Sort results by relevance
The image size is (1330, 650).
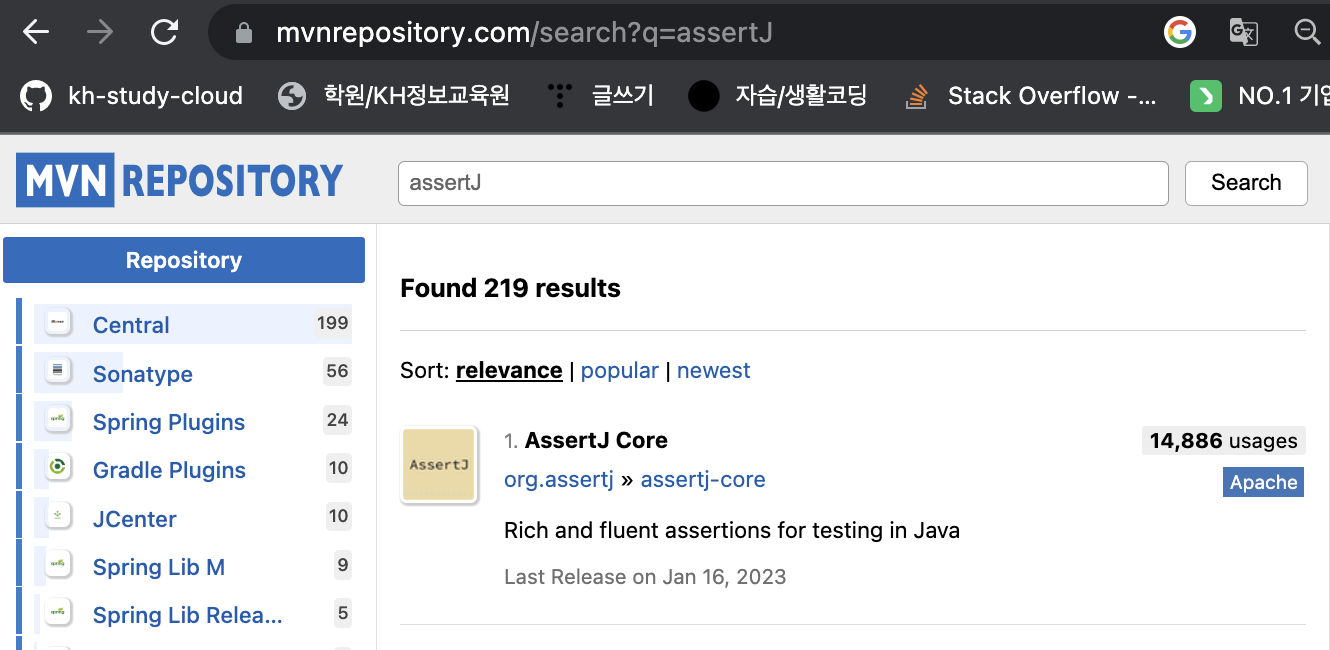pyautogui.click(x=509, y=370)
